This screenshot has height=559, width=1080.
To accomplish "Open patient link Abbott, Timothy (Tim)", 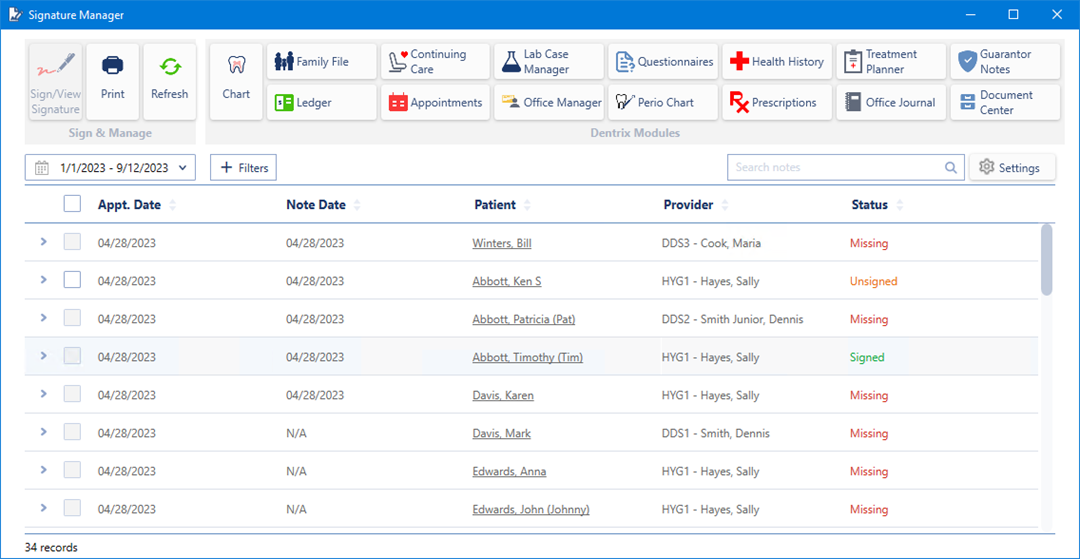I will (527, 358).
